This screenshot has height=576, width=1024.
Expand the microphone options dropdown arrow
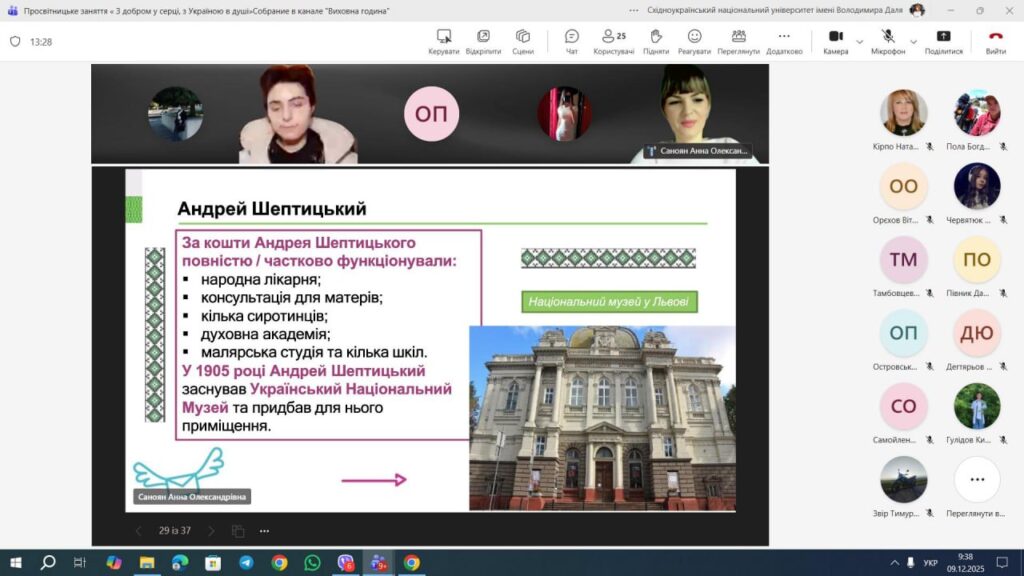913,42
